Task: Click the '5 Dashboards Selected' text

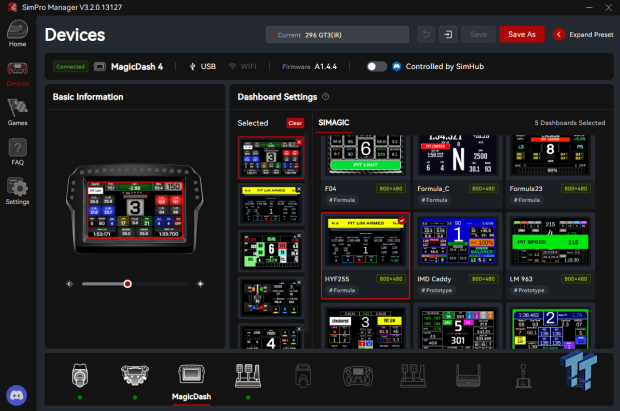Action: pyautogui.click(x=570, y=123)
